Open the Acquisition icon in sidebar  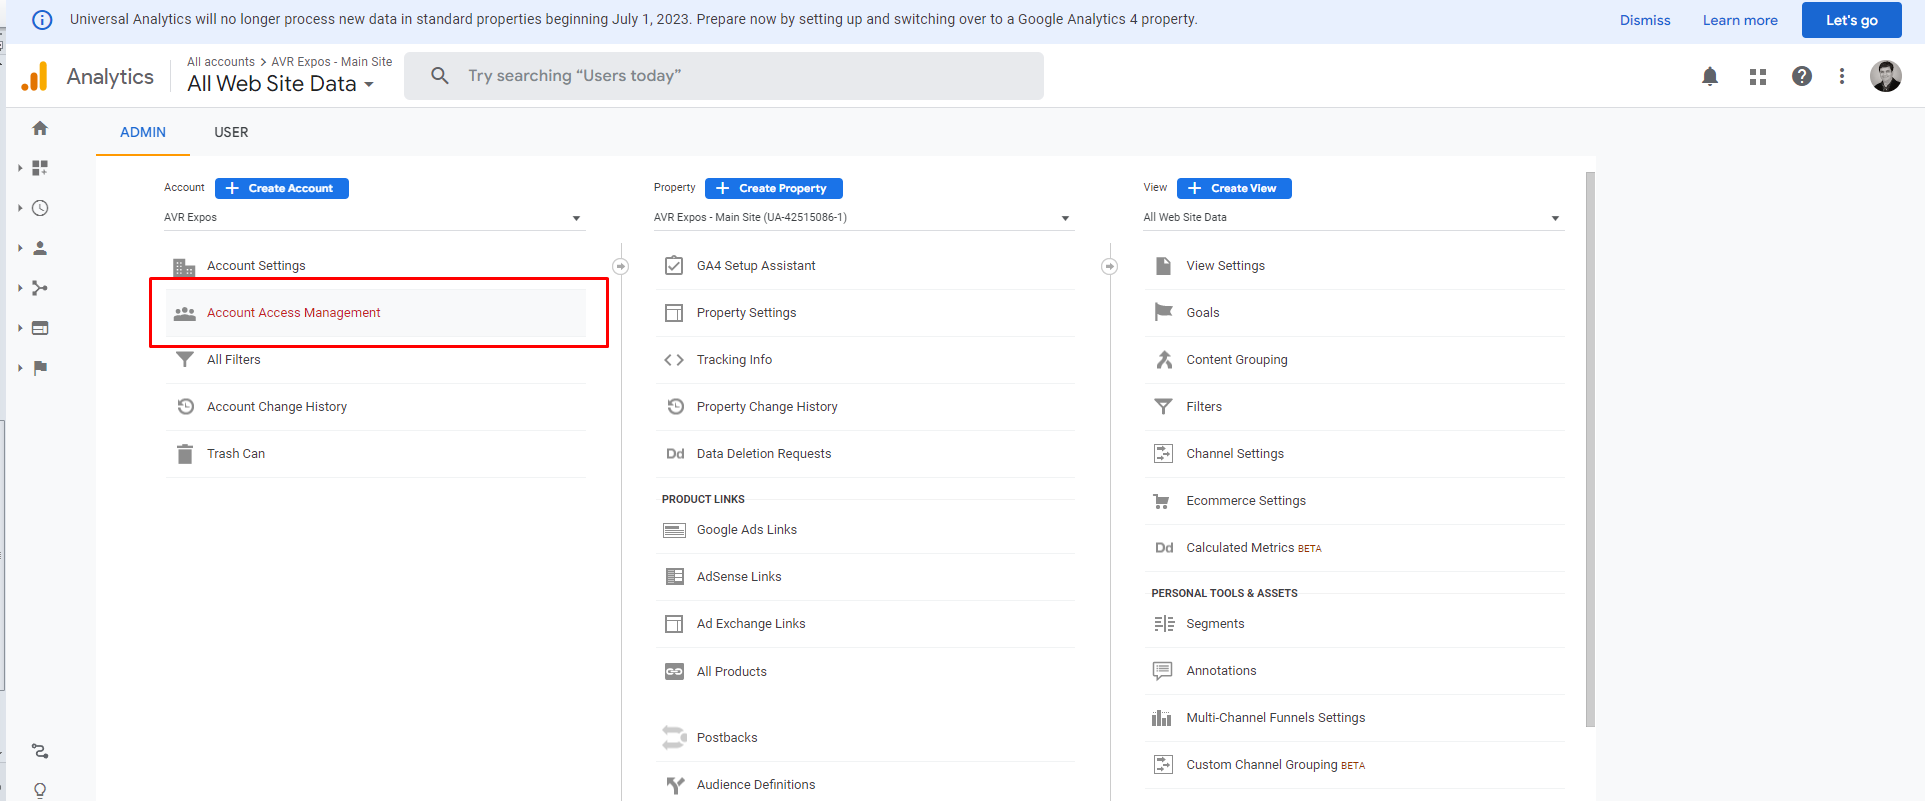(x=40, y=288)
